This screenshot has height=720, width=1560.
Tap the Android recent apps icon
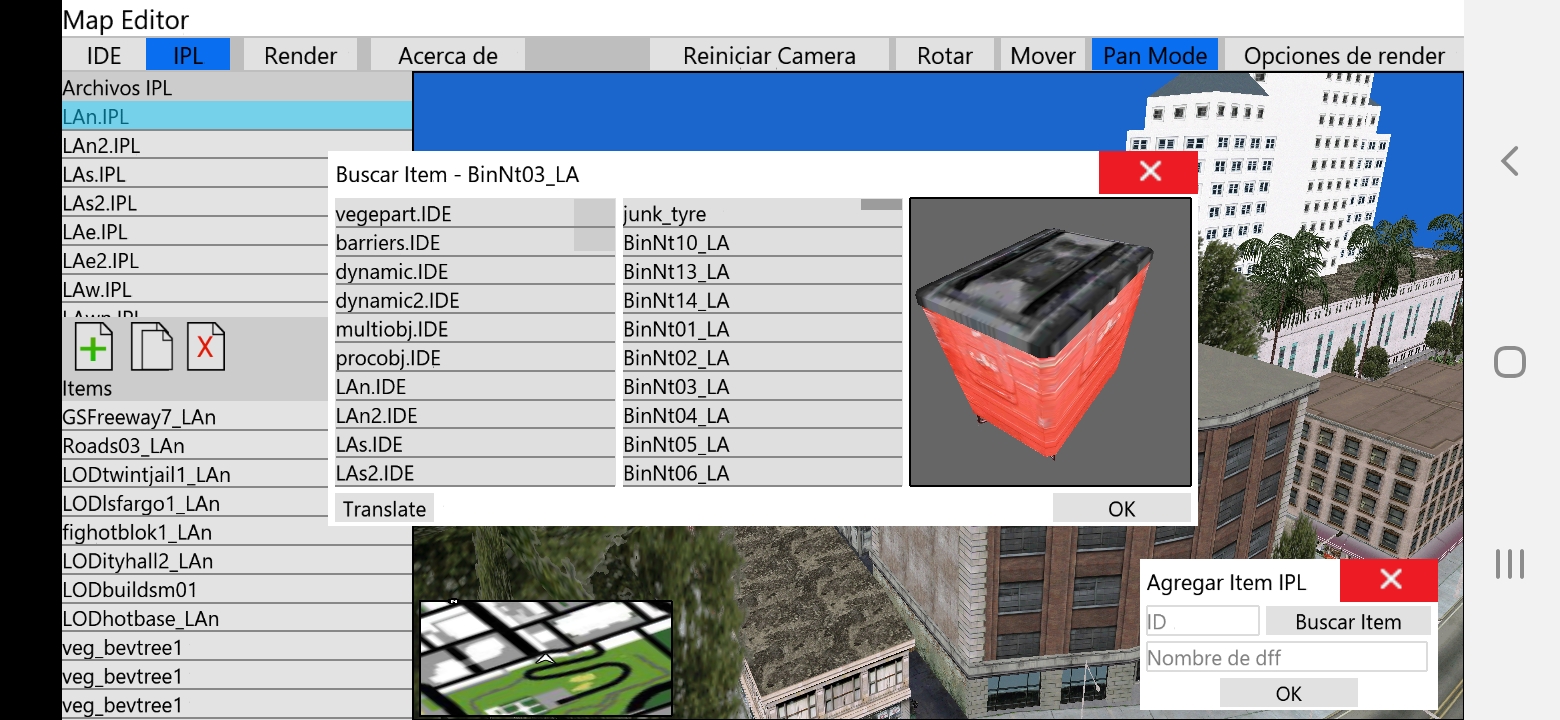(1510, 564)
